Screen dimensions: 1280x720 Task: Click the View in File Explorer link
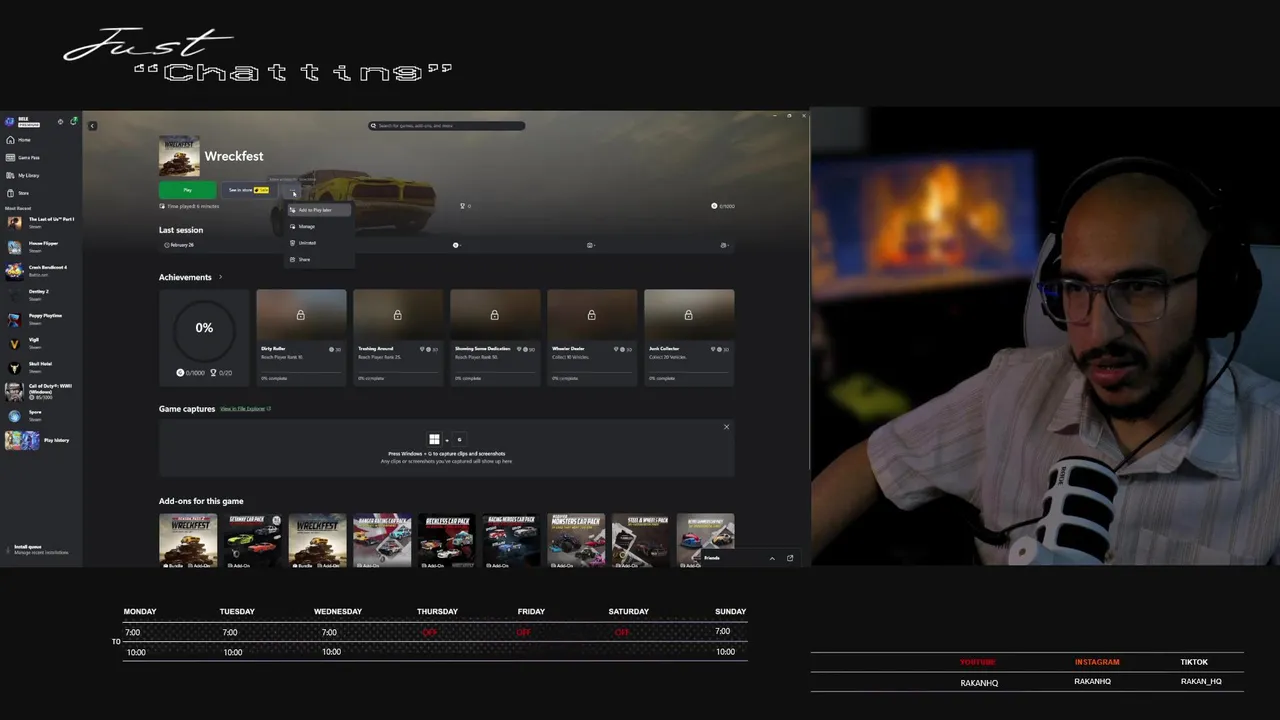point(245,409)
